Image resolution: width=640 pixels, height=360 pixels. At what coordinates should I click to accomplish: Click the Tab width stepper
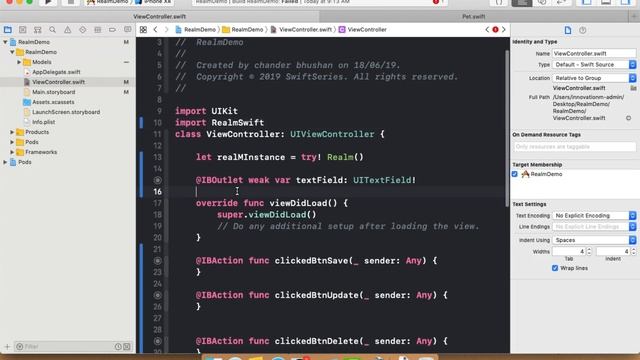pos(589,251)
